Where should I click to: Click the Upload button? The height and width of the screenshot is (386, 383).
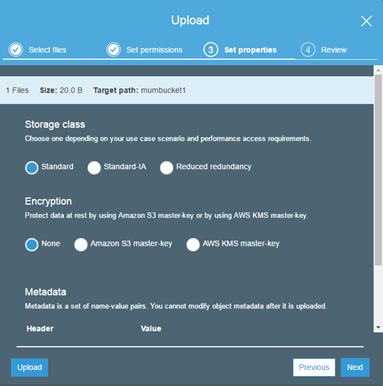[29, 367]
